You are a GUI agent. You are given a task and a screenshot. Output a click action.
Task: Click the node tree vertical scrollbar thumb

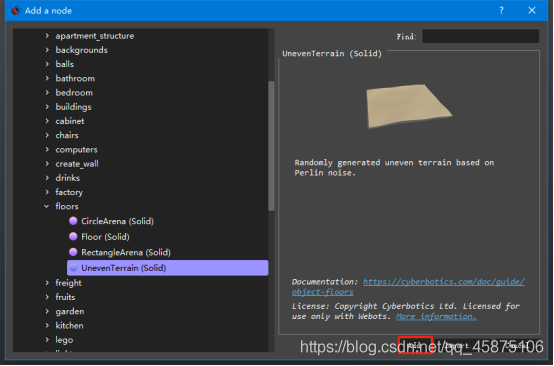271,146
